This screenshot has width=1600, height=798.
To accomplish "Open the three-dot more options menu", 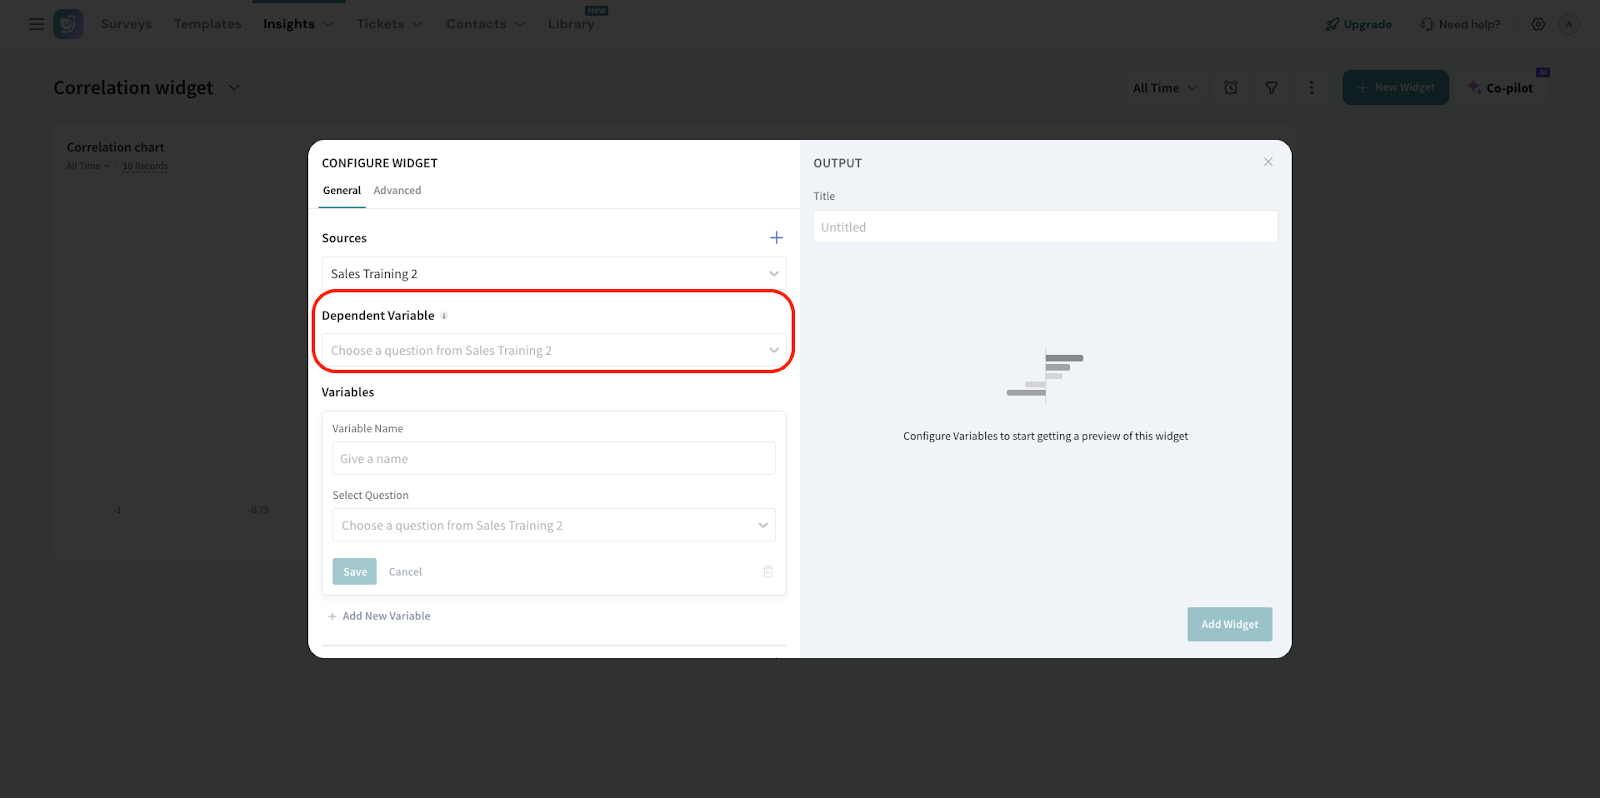I will [x=1311, y=88].
